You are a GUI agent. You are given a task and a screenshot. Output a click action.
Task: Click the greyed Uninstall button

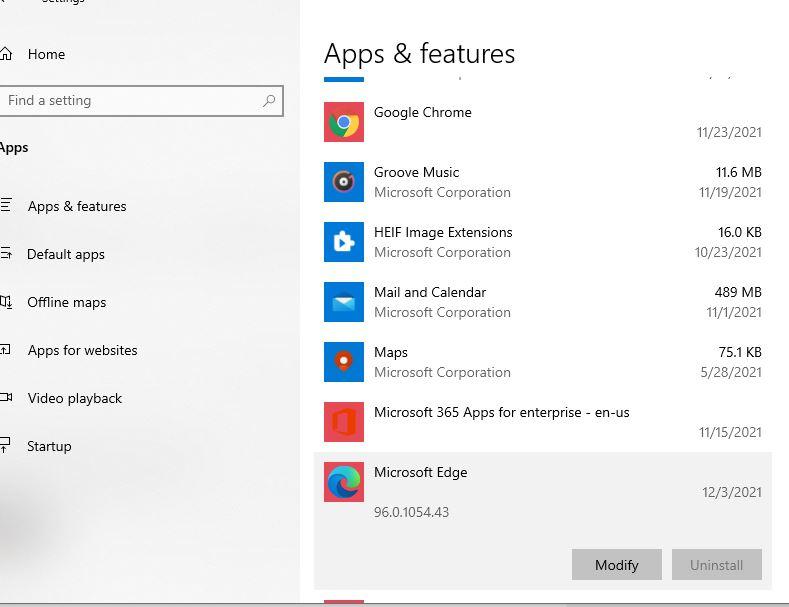coord(717,565)
